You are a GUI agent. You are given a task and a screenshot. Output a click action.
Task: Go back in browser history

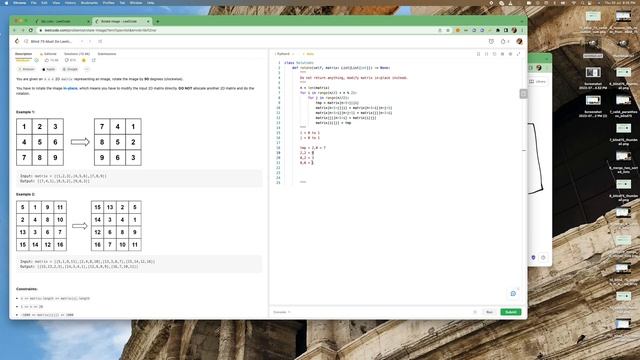tap(15, 30)
